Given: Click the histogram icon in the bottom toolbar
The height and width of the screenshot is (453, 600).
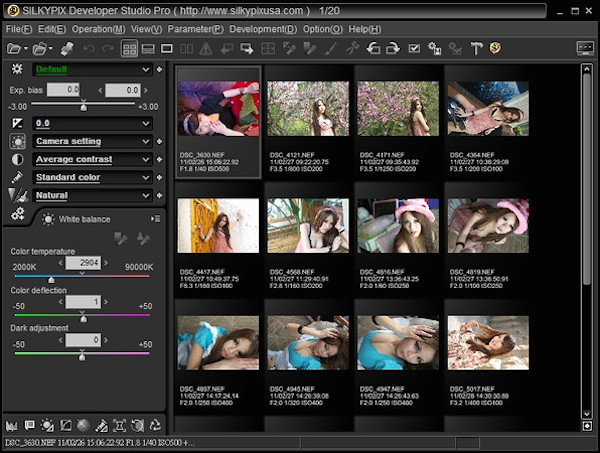Looking at the screenshot, I should 12,425.
